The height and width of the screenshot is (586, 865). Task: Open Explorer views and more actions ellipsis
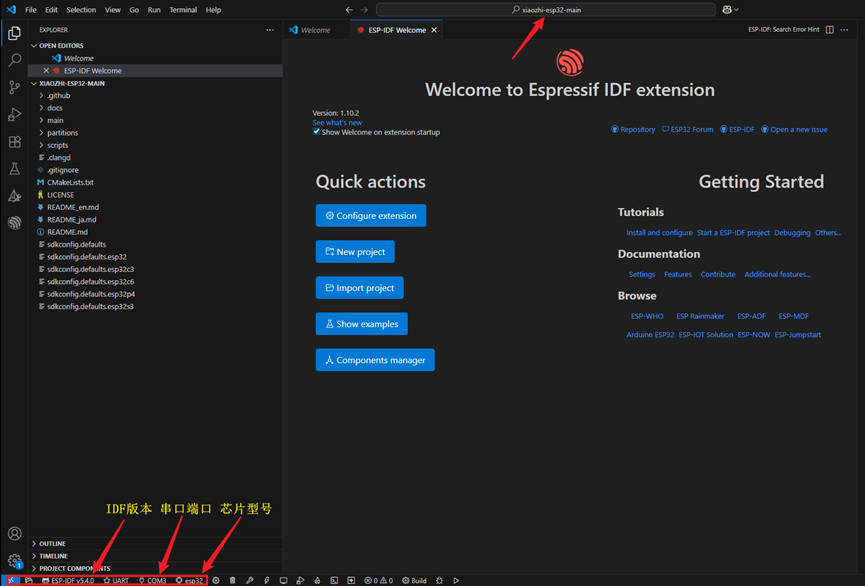(x=270, y=30)
